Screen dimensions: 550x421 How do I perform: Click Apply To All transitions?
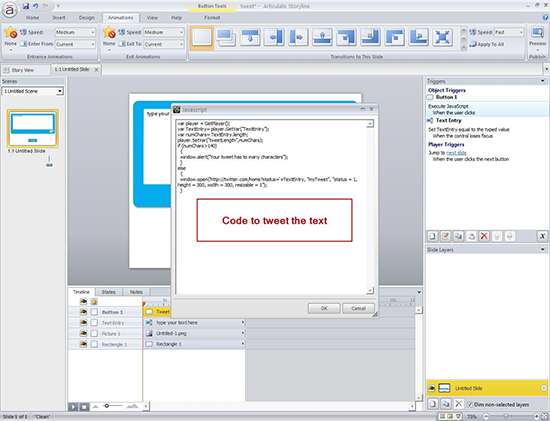(487, 45)
